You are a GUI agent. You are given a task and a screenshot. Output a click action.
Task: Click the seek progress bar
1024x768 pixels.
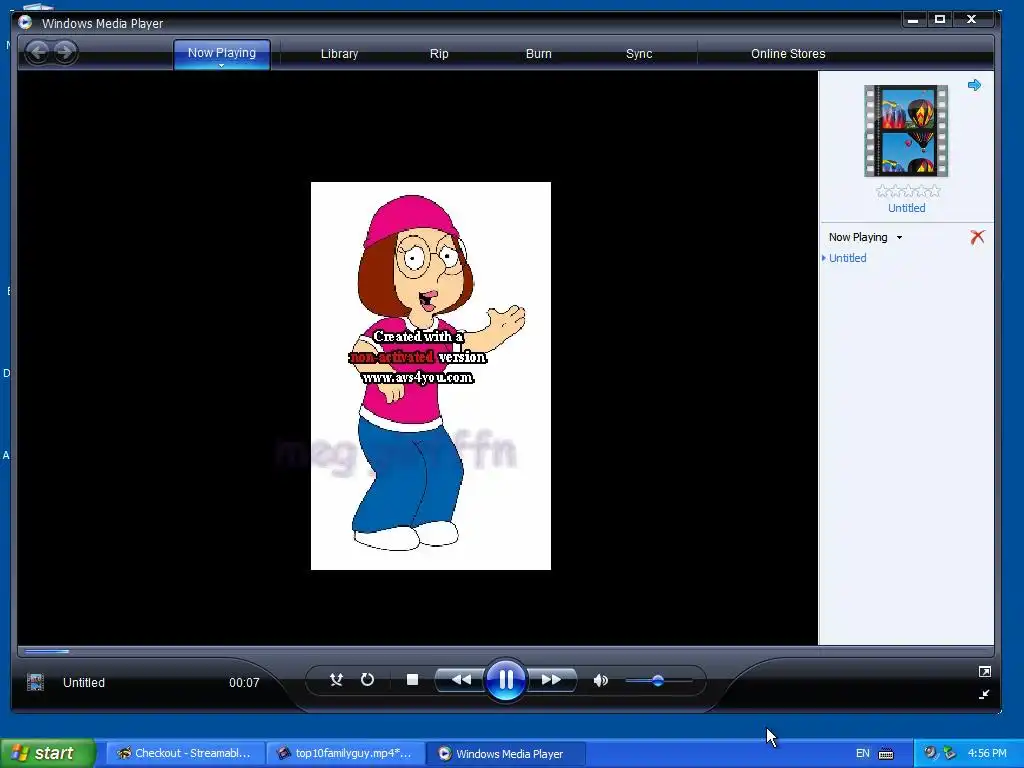(505, 651)
